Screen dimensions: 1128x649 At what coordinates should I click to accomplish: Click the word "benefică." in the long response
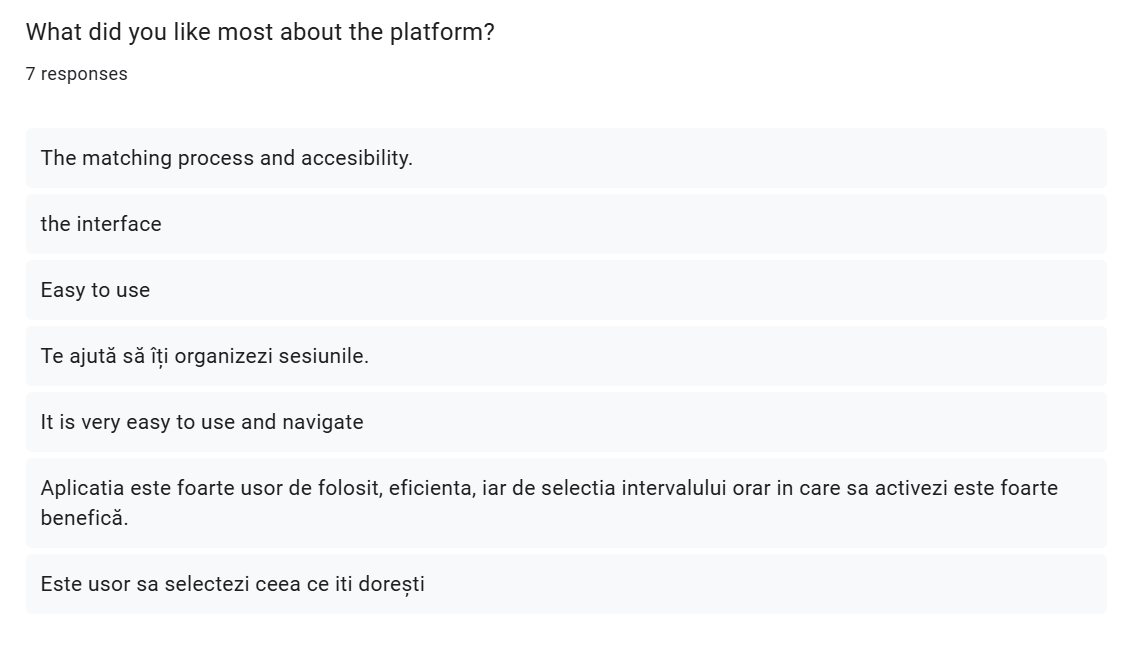click(84, 519)
